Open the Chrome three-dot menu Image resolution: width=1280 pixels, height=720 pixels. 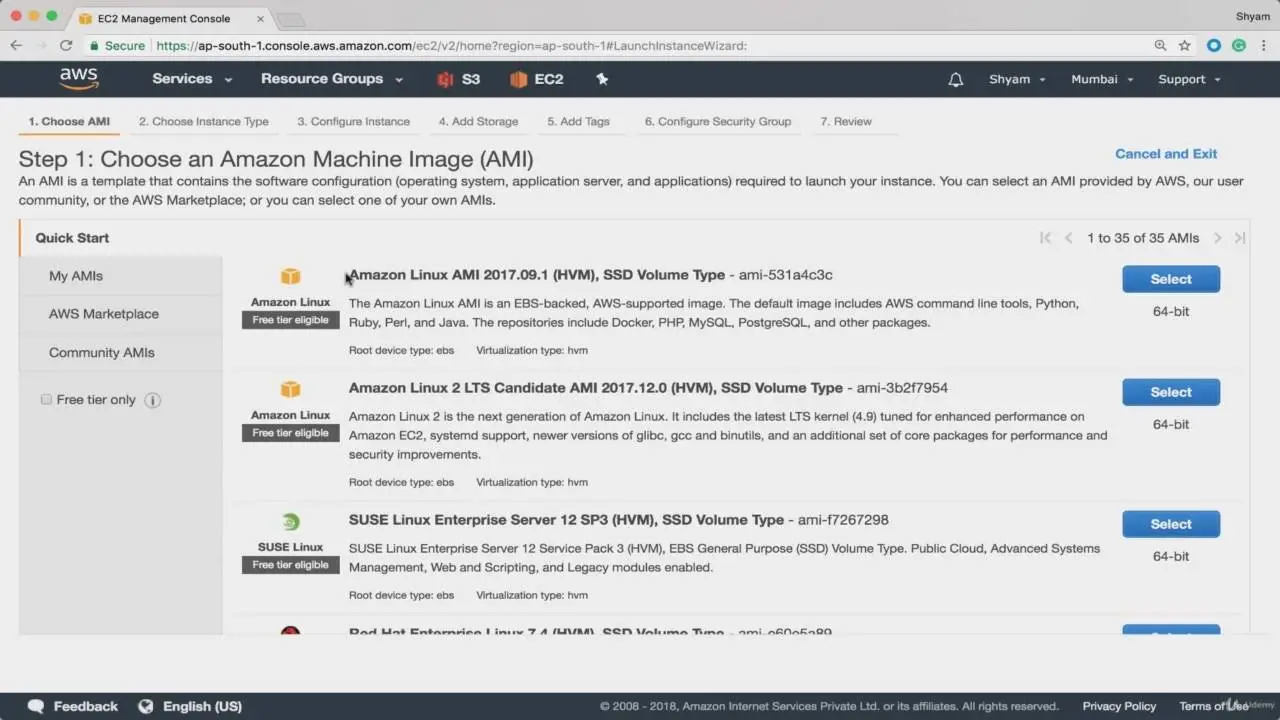click(x=1264, y=45)
